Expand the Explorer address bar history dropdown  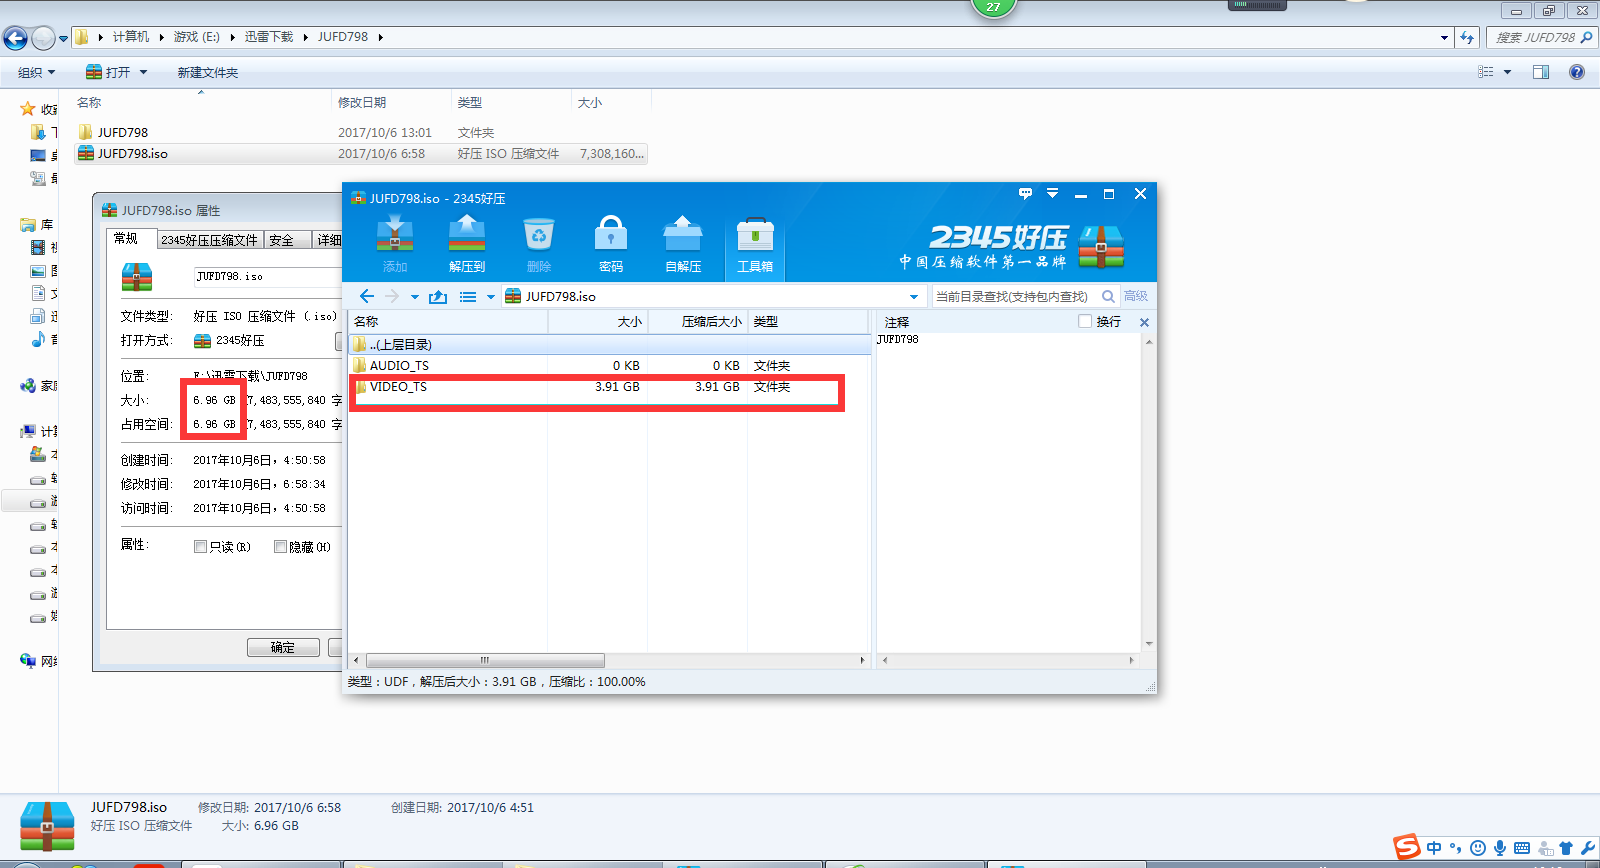coord(1444,38)
